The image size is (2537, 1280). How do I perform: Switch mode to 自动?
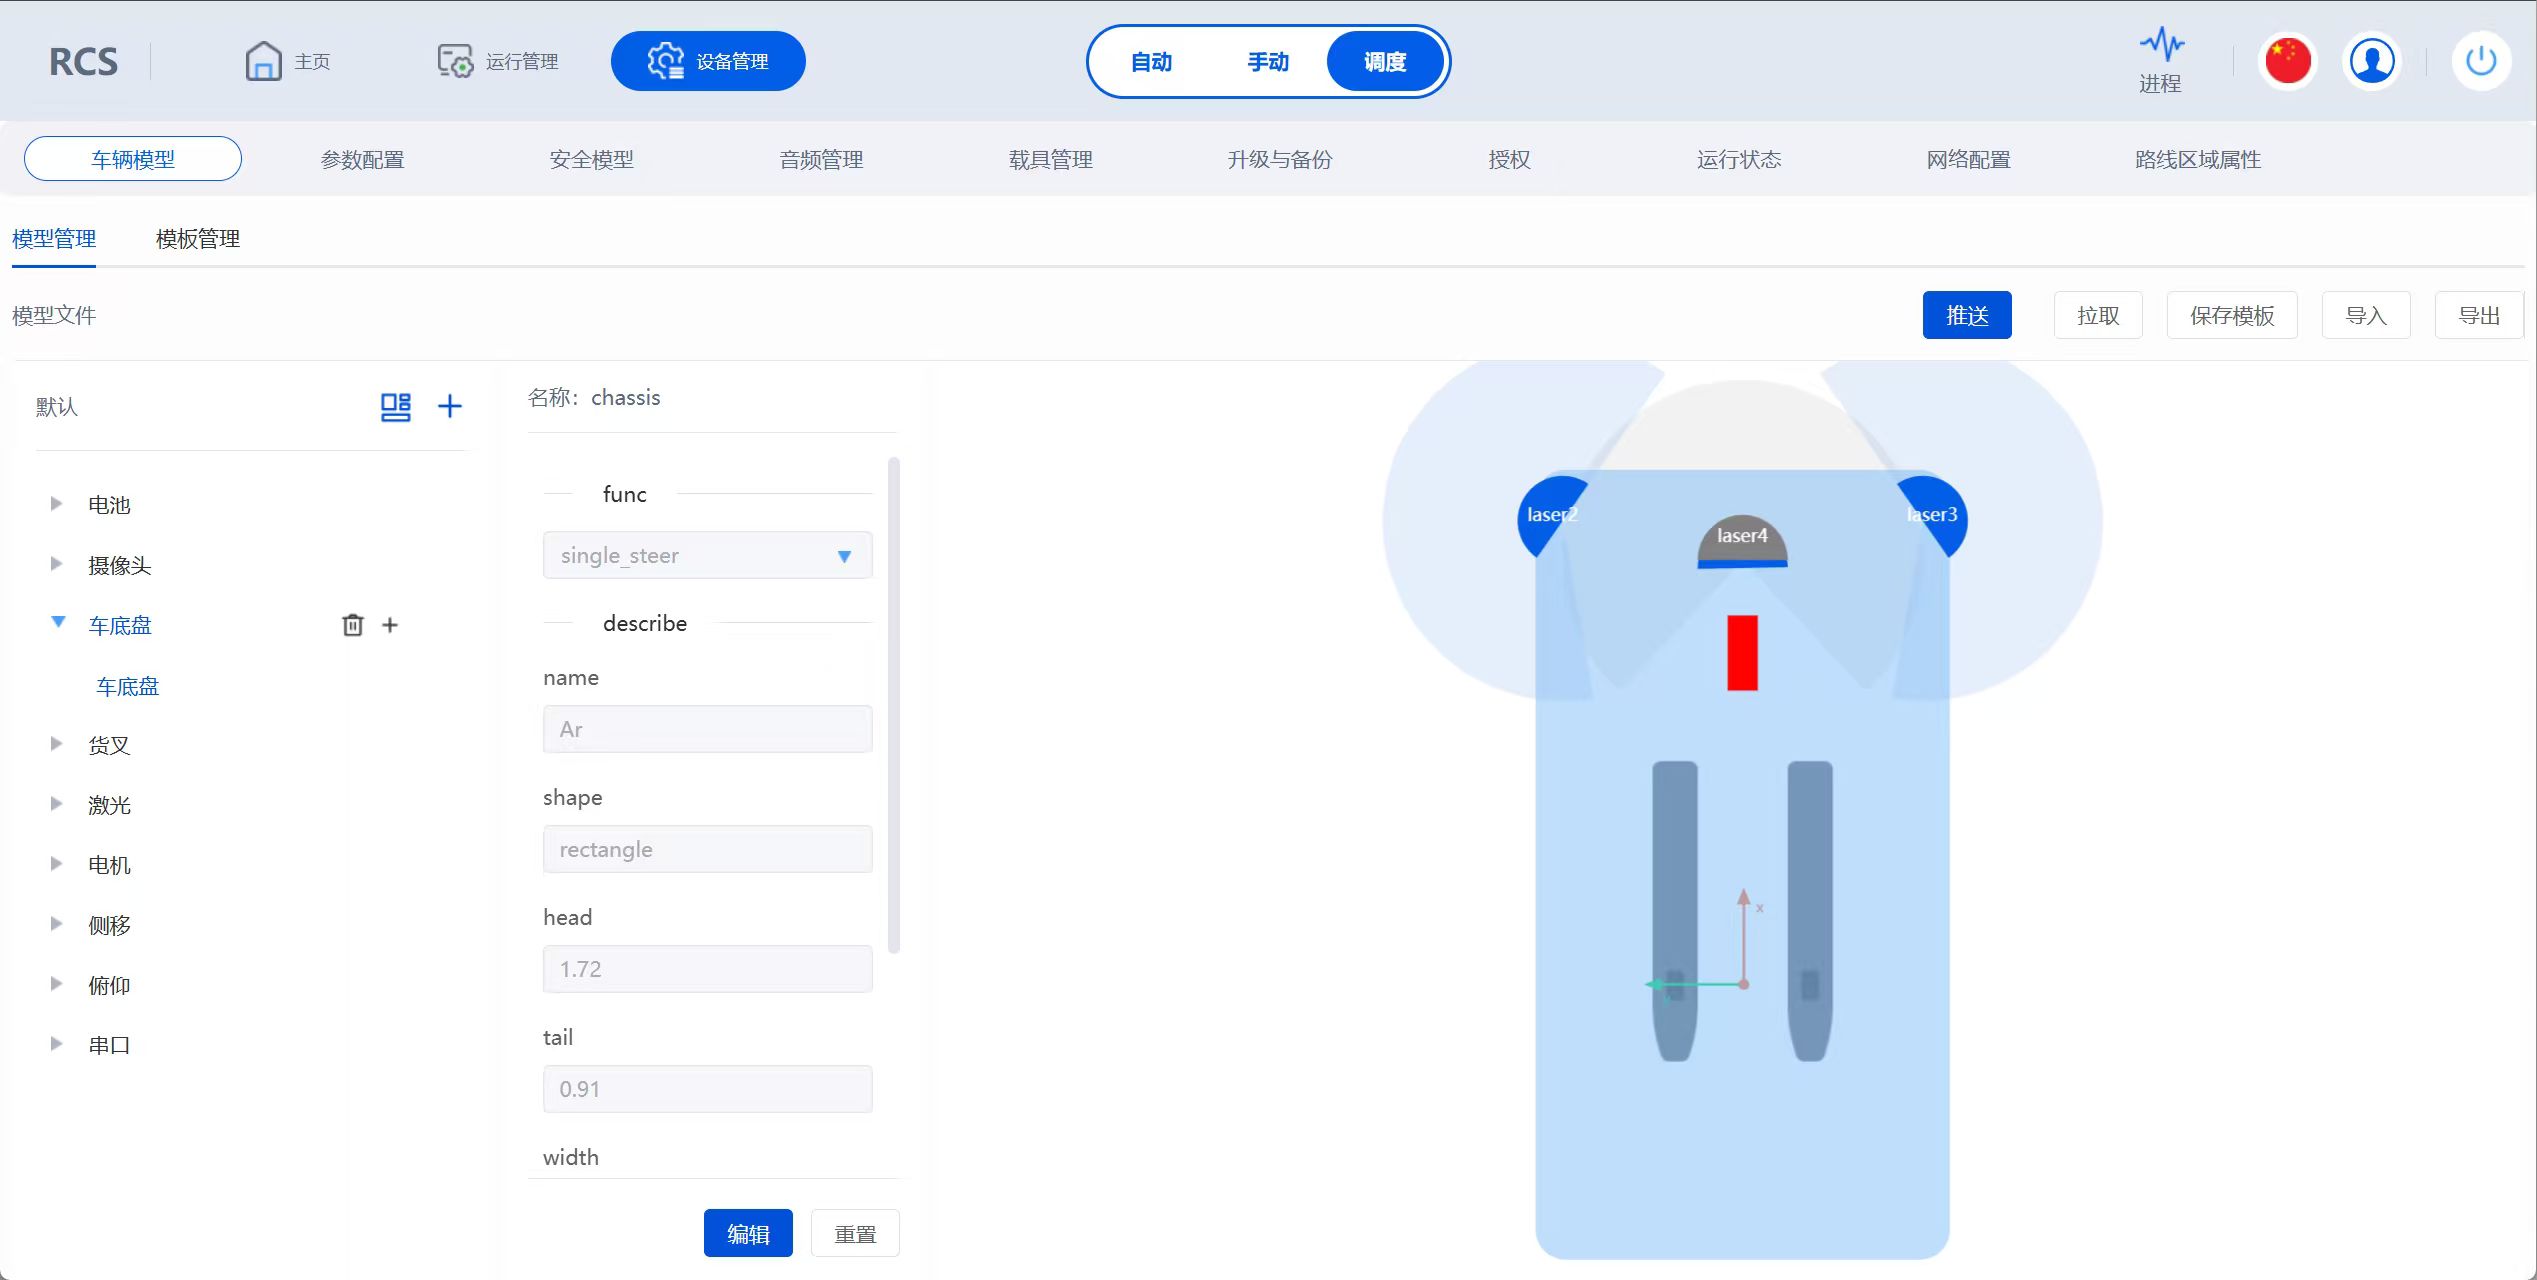(1151, 62)
